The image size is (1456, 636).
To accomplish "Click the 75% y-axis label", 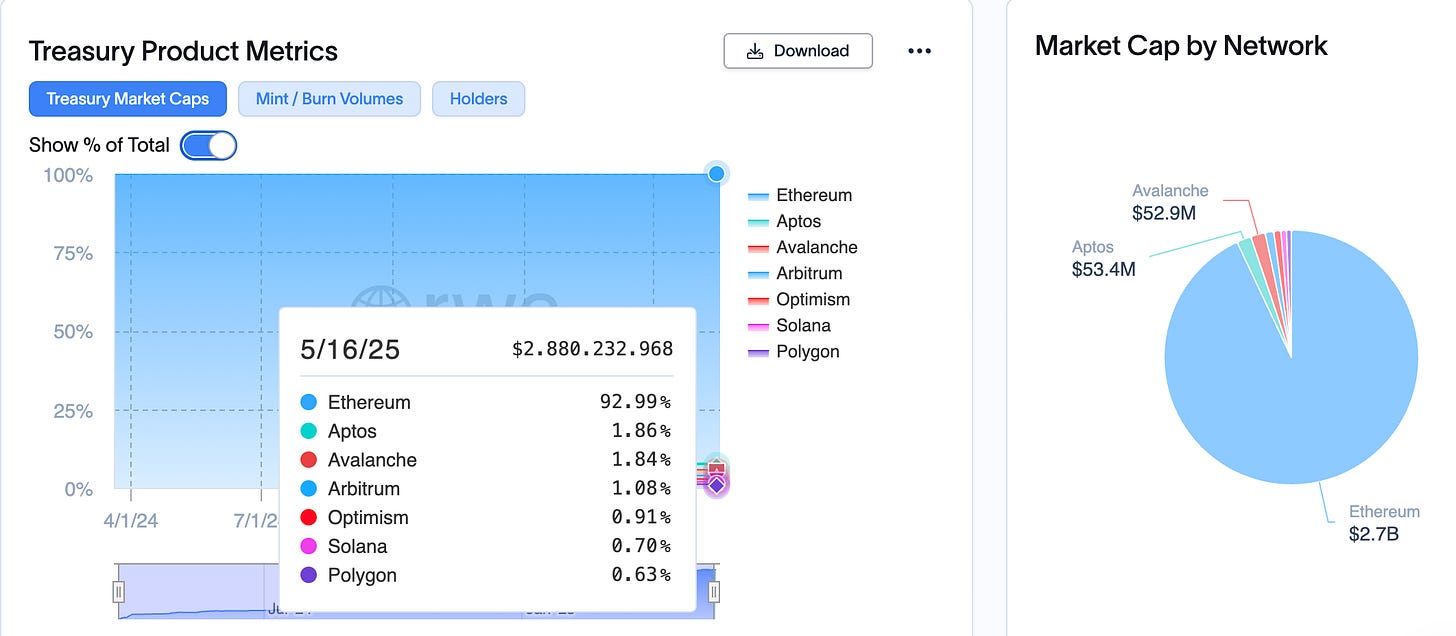I will pyautogui.click(x=71, y=253).
